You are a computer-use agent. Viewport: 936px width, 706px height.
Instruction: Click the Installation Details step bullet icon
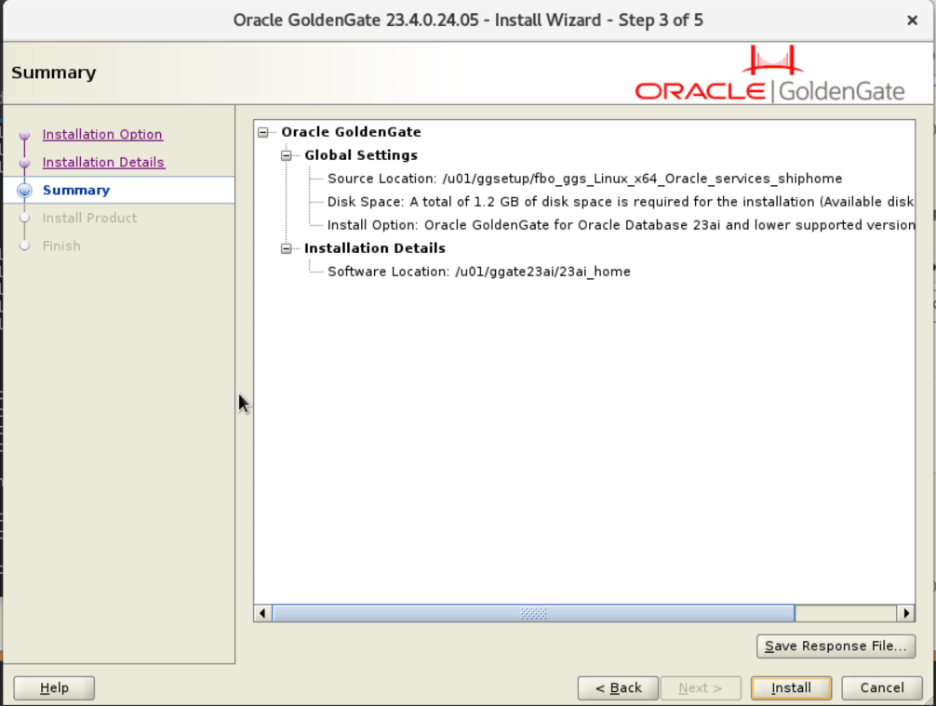pyautogui.click(x=24, y=163)
